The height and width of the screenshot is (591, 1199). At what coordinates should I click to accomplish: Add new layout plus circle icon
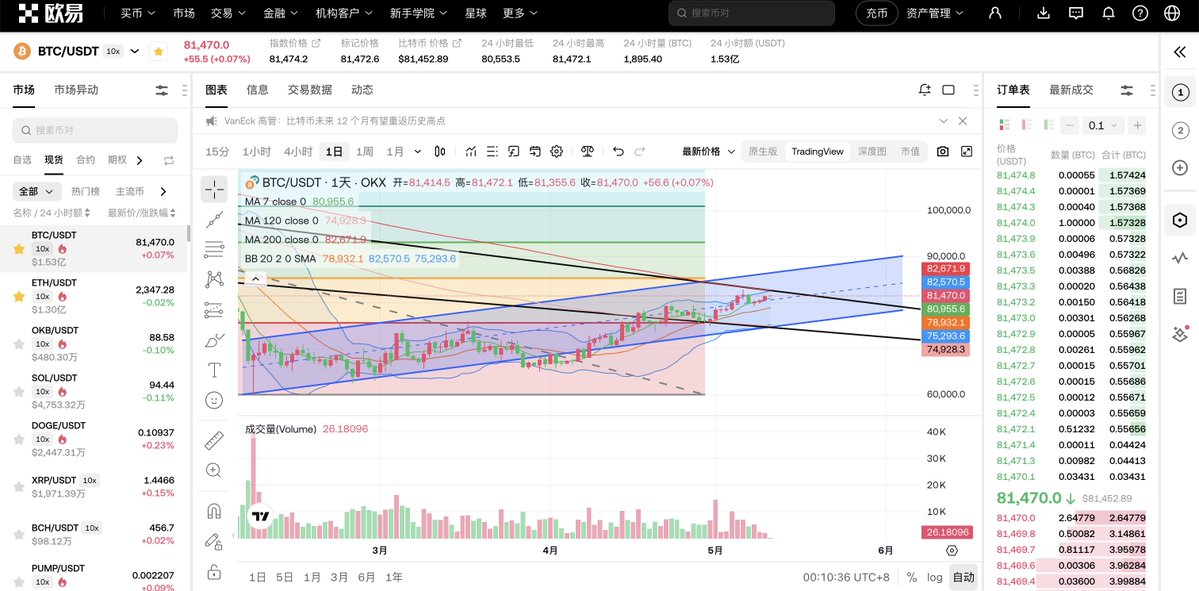(1180, 167)
